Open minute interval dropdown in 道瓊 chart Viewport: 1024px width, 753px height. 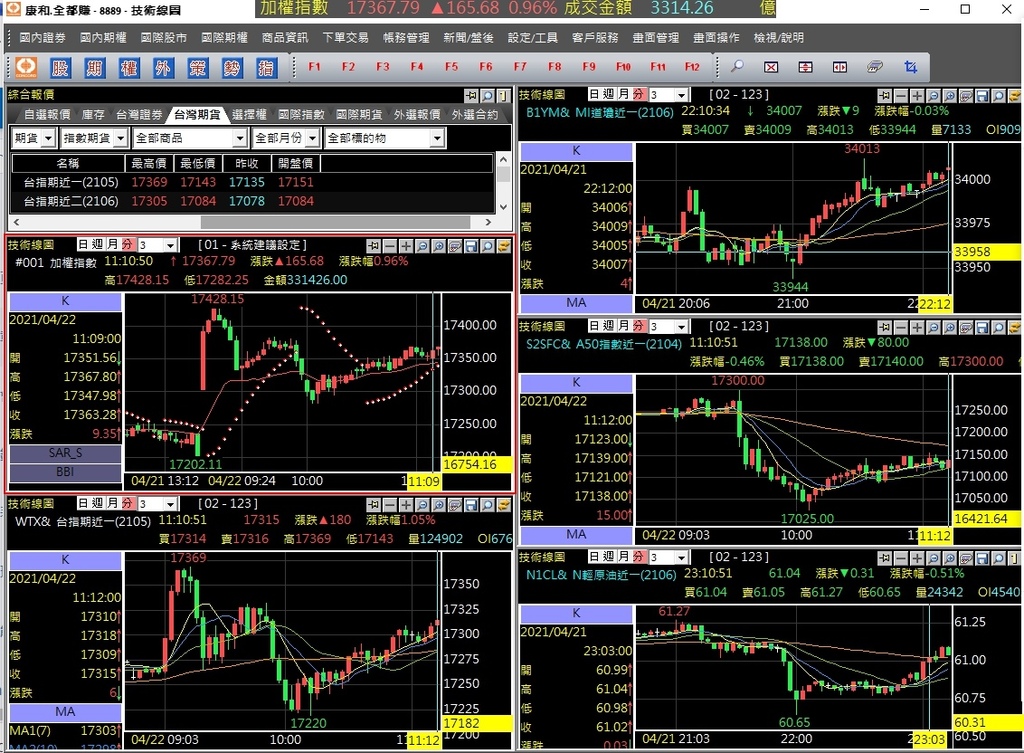[682, 95]
